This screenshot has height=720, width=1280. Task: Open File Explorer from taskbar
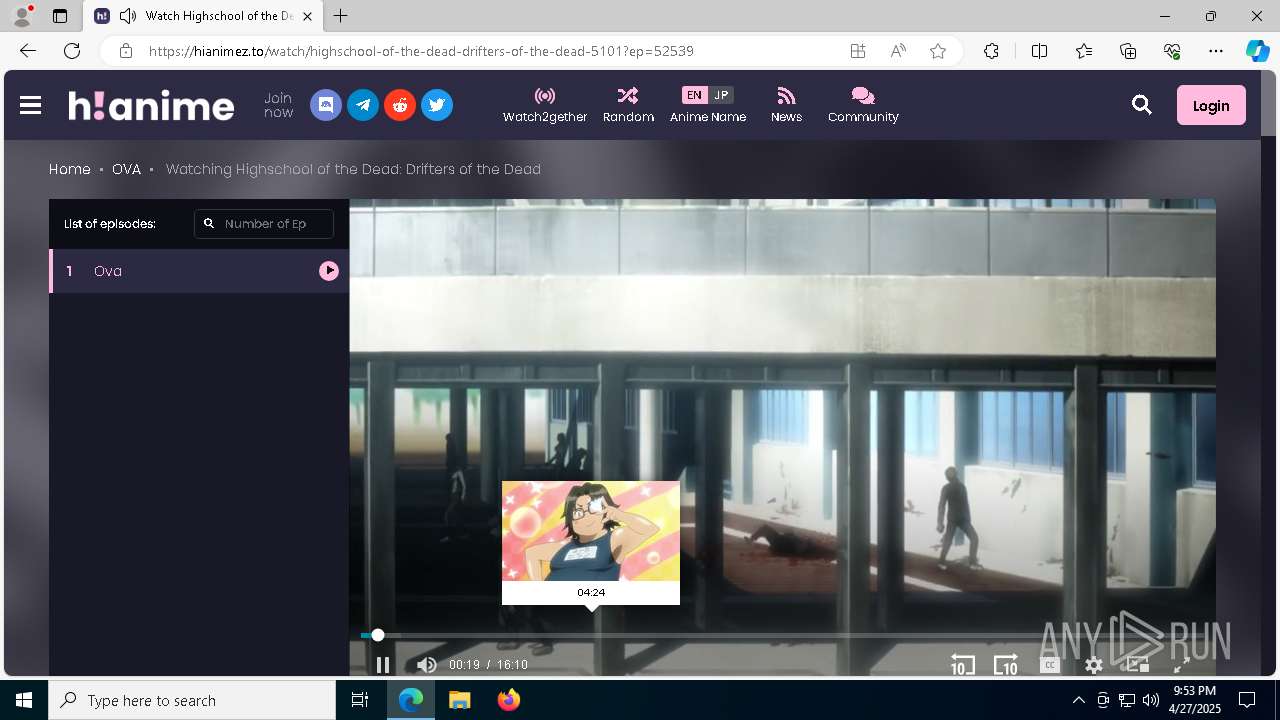coord(459,700)
